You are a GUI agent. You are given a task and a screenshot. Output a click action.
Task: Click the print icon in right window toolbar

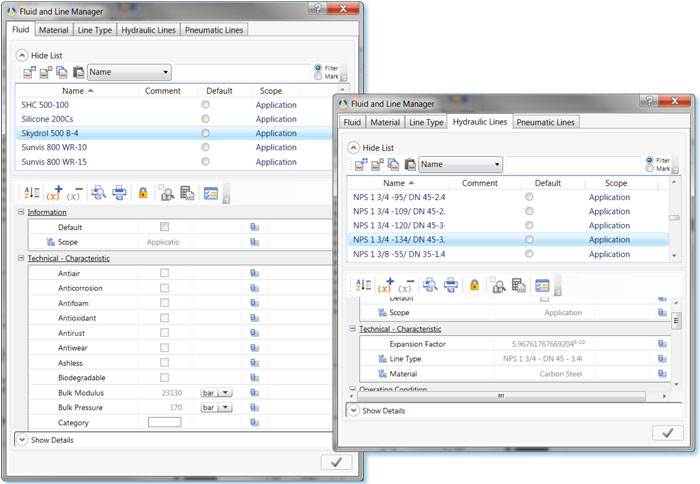451,285
